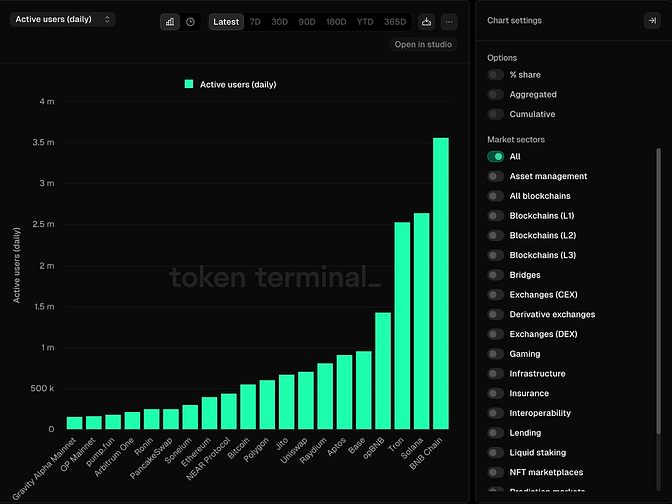Image resolution: width=672 pixels, height=504 pixels.
Task: Enable Derivative exchanges toggle
Action: click(495, 314)
